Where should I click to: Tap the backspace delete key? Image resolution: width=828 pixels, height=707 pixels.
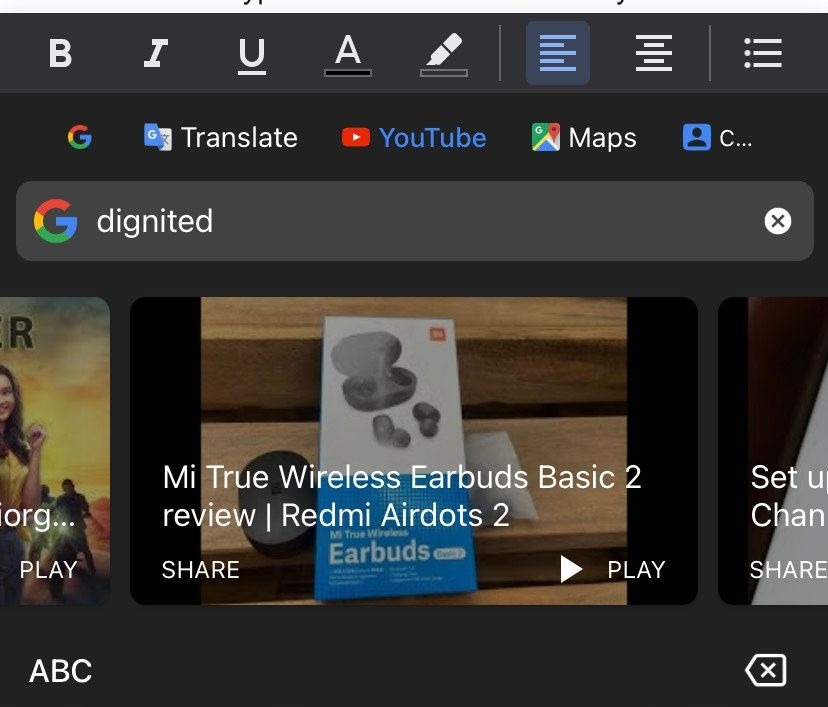[x=766, y=671]
